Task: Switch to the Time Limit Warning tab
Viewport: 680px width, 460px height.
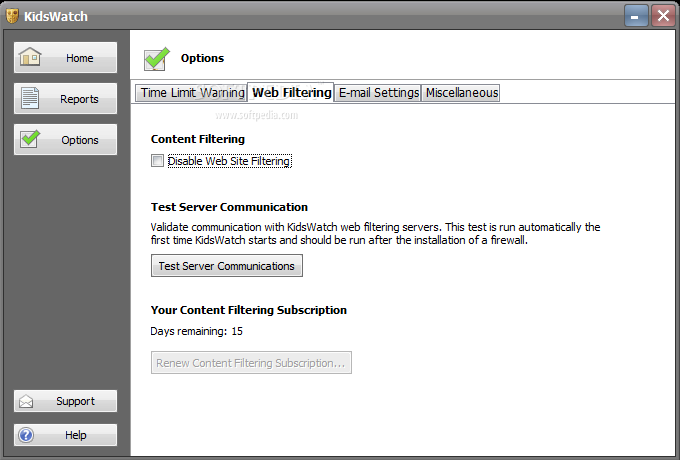Action: [x=191, y=93]
